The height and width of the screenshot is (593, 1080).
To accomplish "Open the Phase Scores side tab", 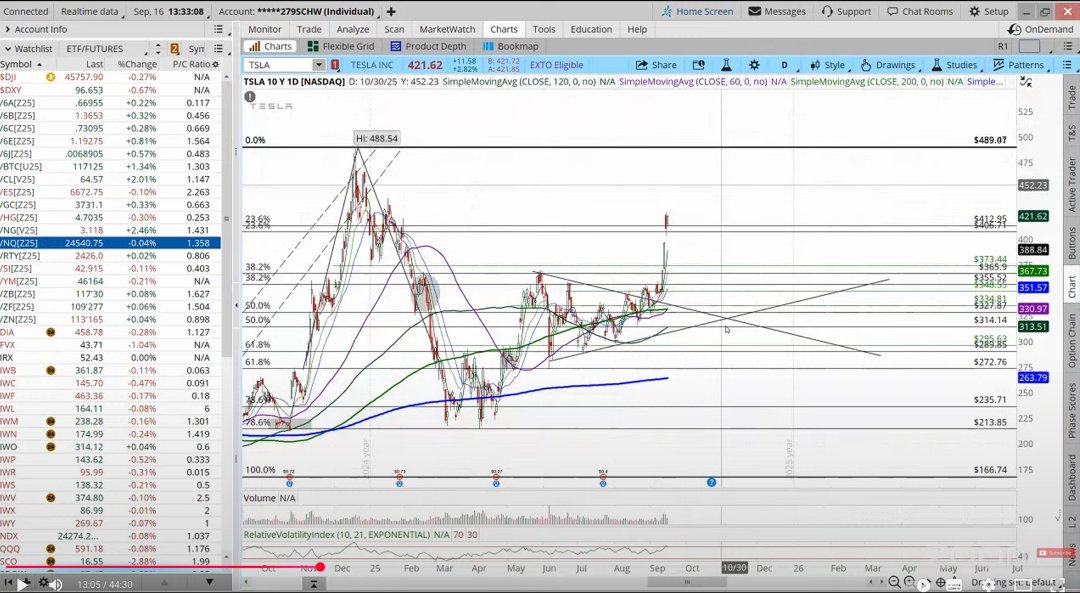I will click(1071, 410).
